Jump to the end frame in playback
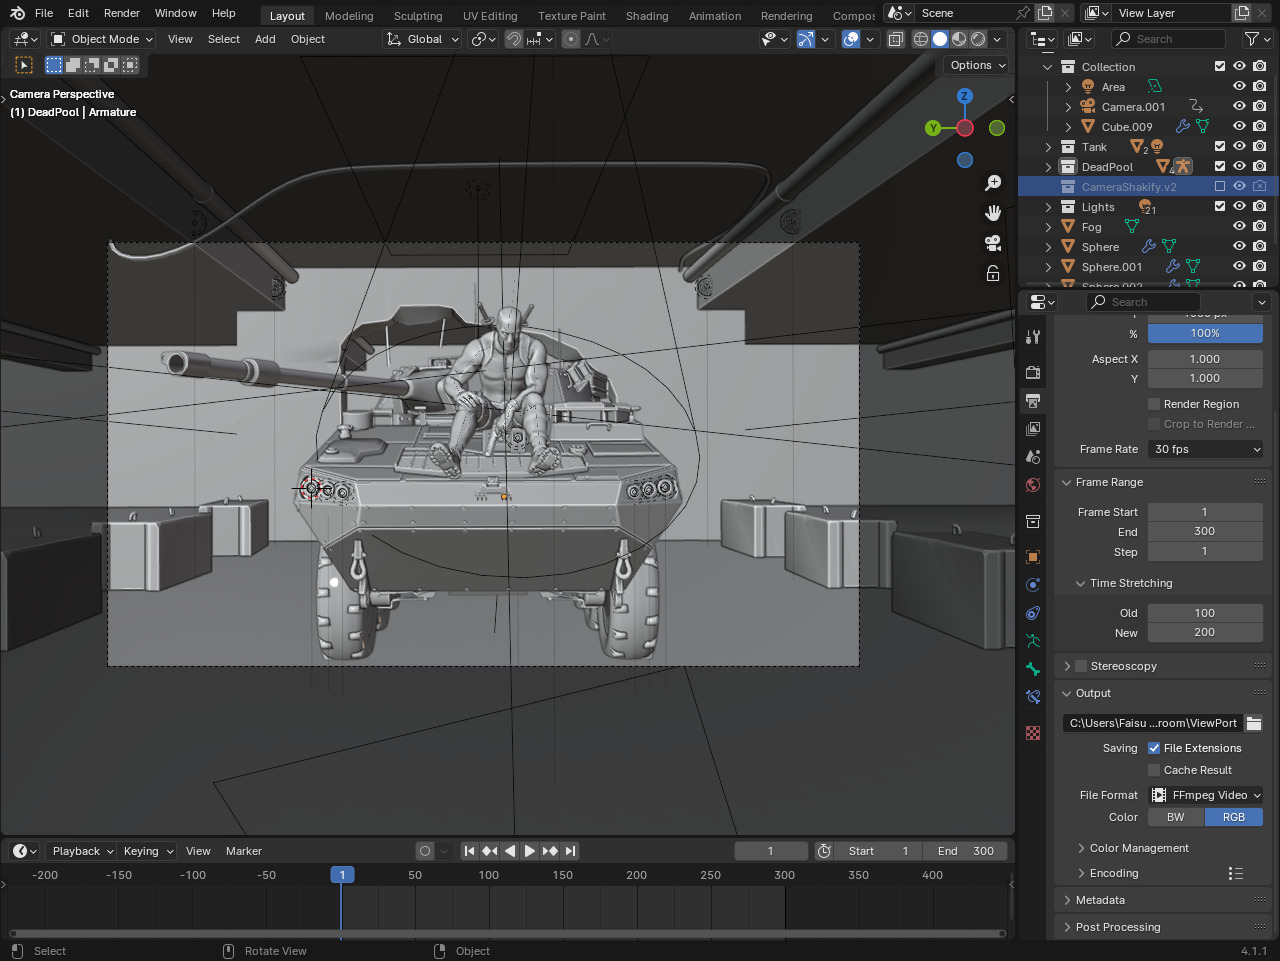The width and height of the screenshot is (1280, 961). click(x=570, y=851)
